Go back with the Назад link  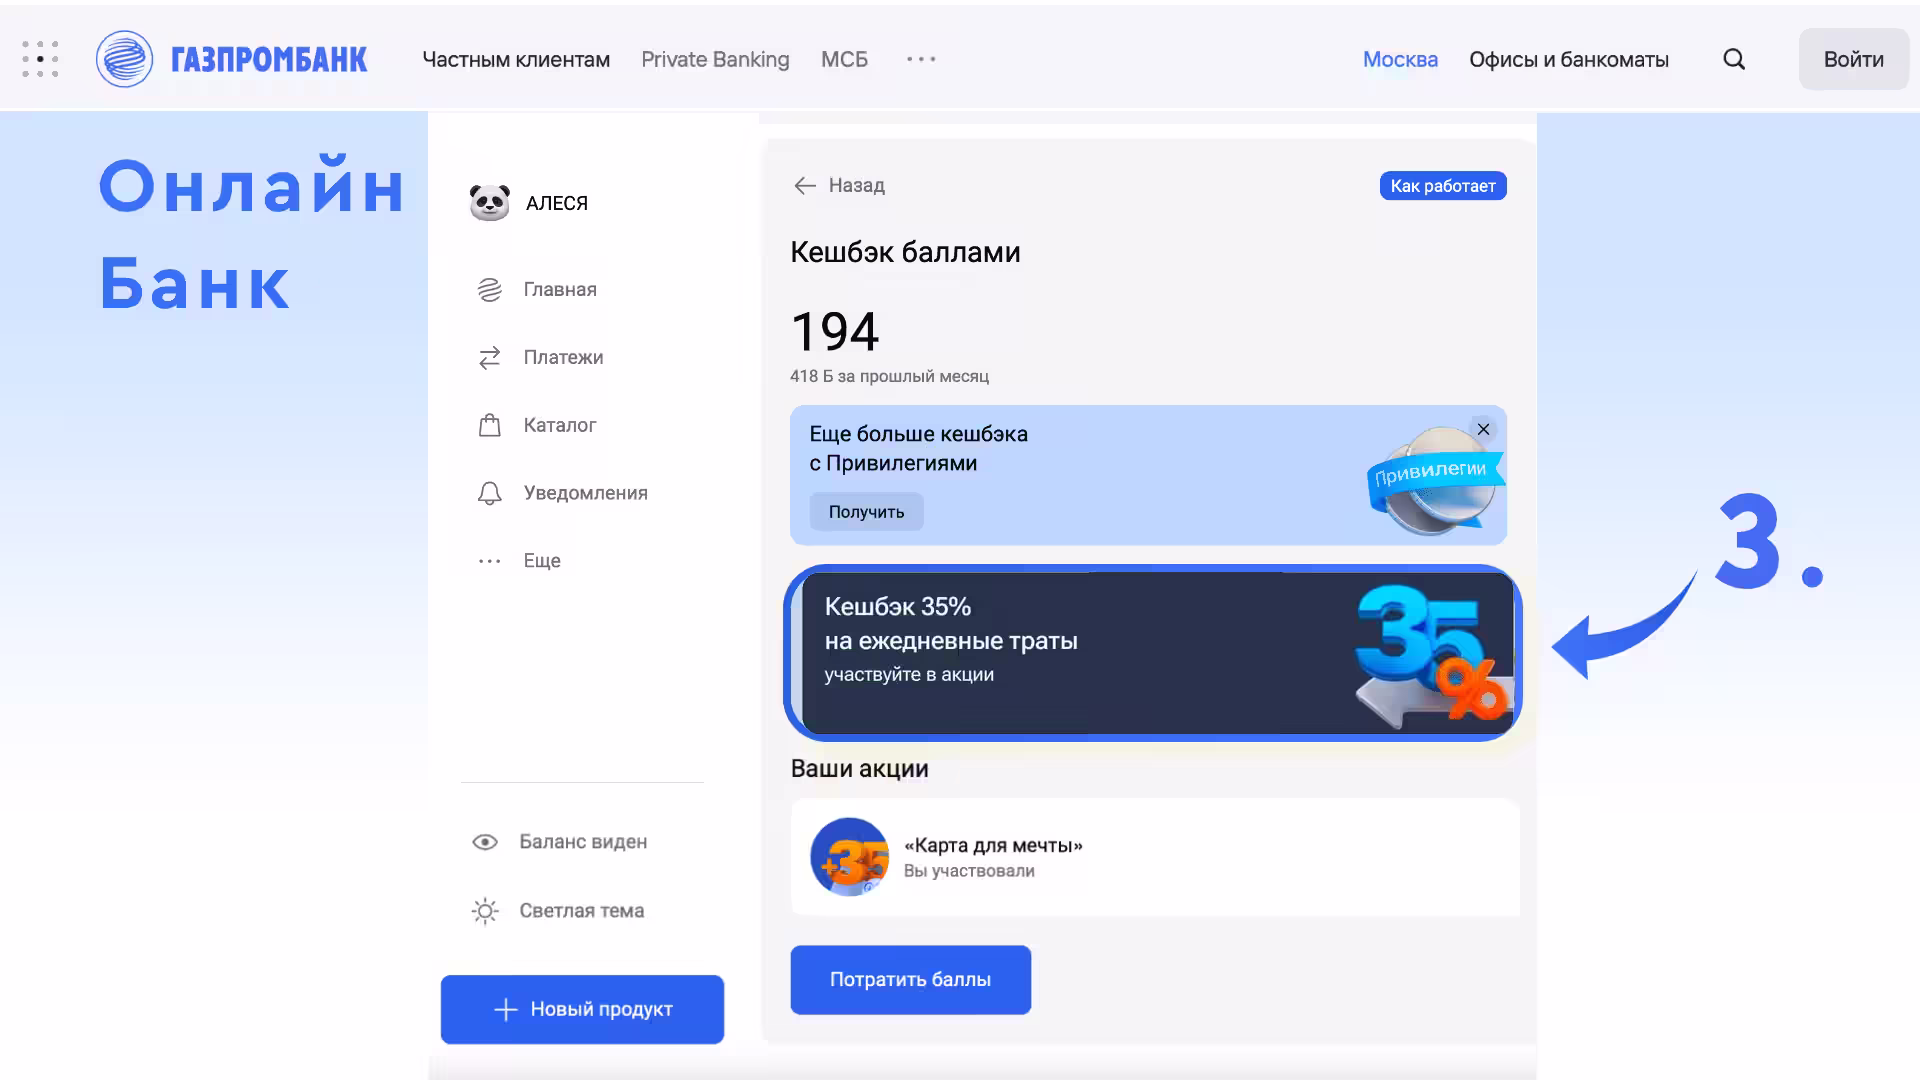pyautogui.click(x=856, y=186)
